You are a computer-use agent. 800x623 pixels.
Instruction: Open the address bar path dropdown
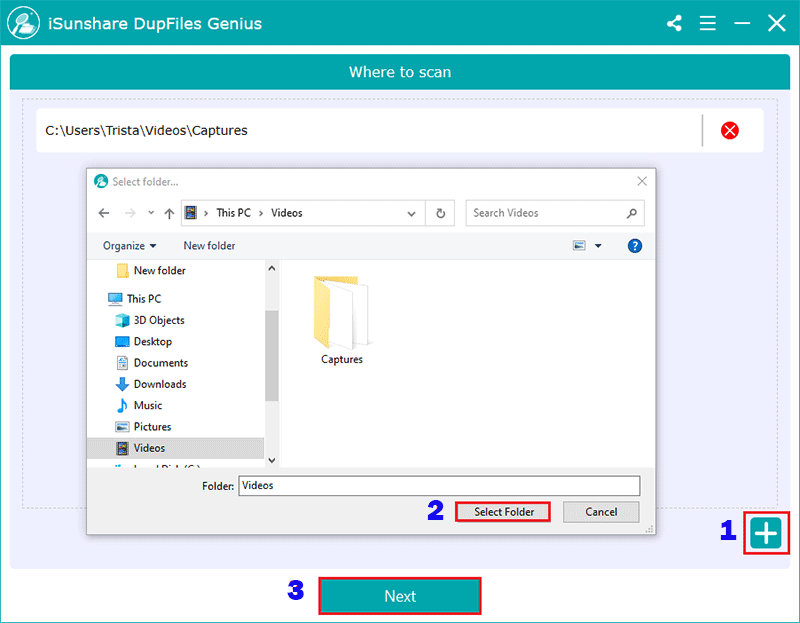point(411,213)
